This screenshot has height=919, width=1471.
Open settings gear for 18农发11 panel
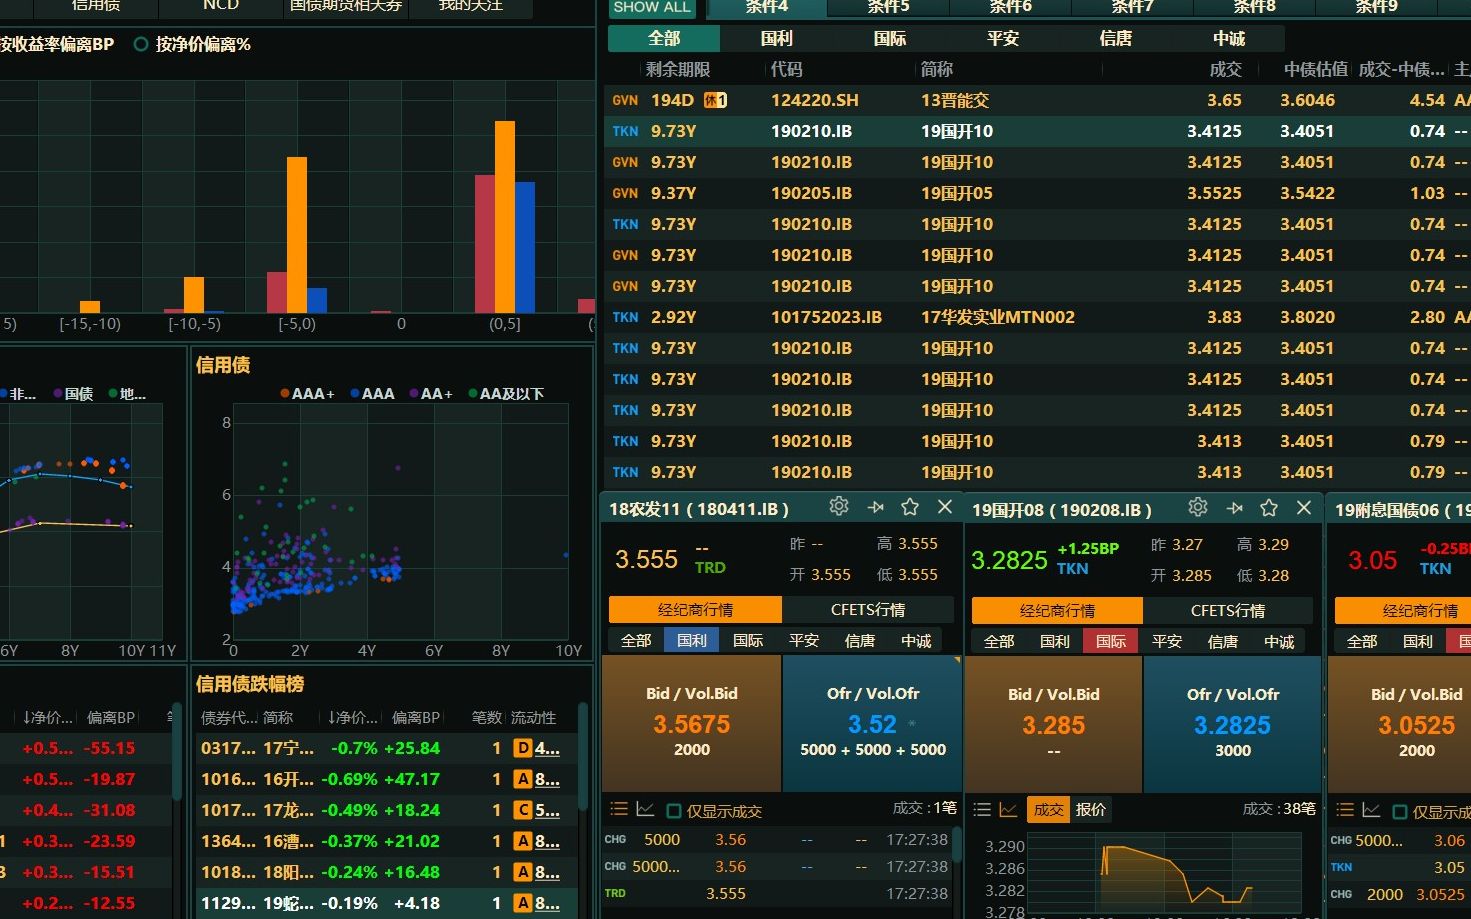point(839,507)
